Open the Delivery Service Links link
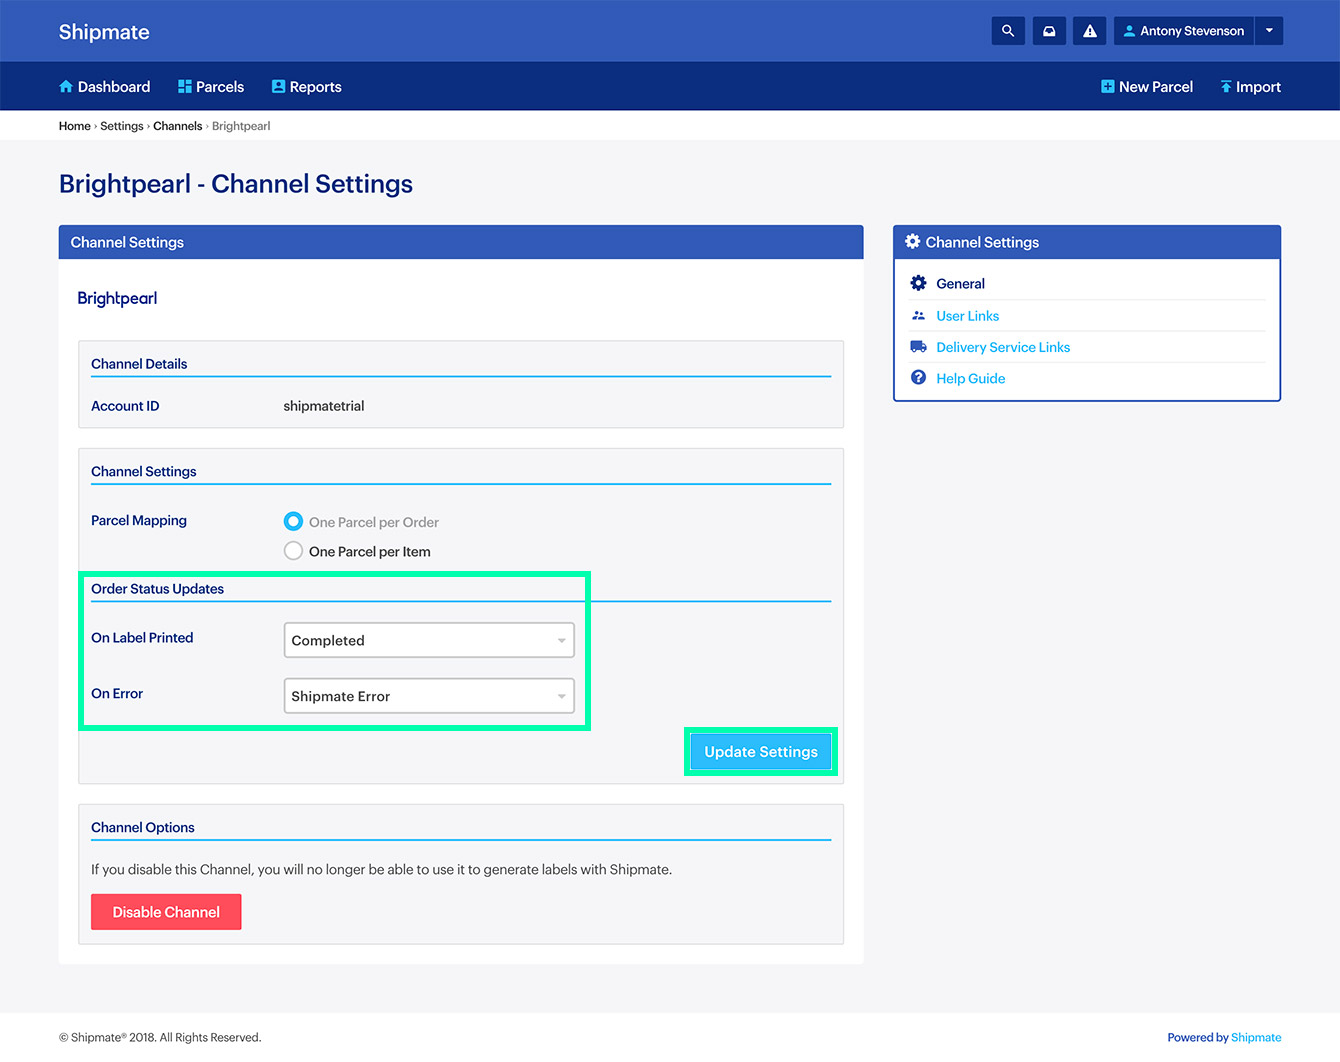 click(x=1003, y=347)
